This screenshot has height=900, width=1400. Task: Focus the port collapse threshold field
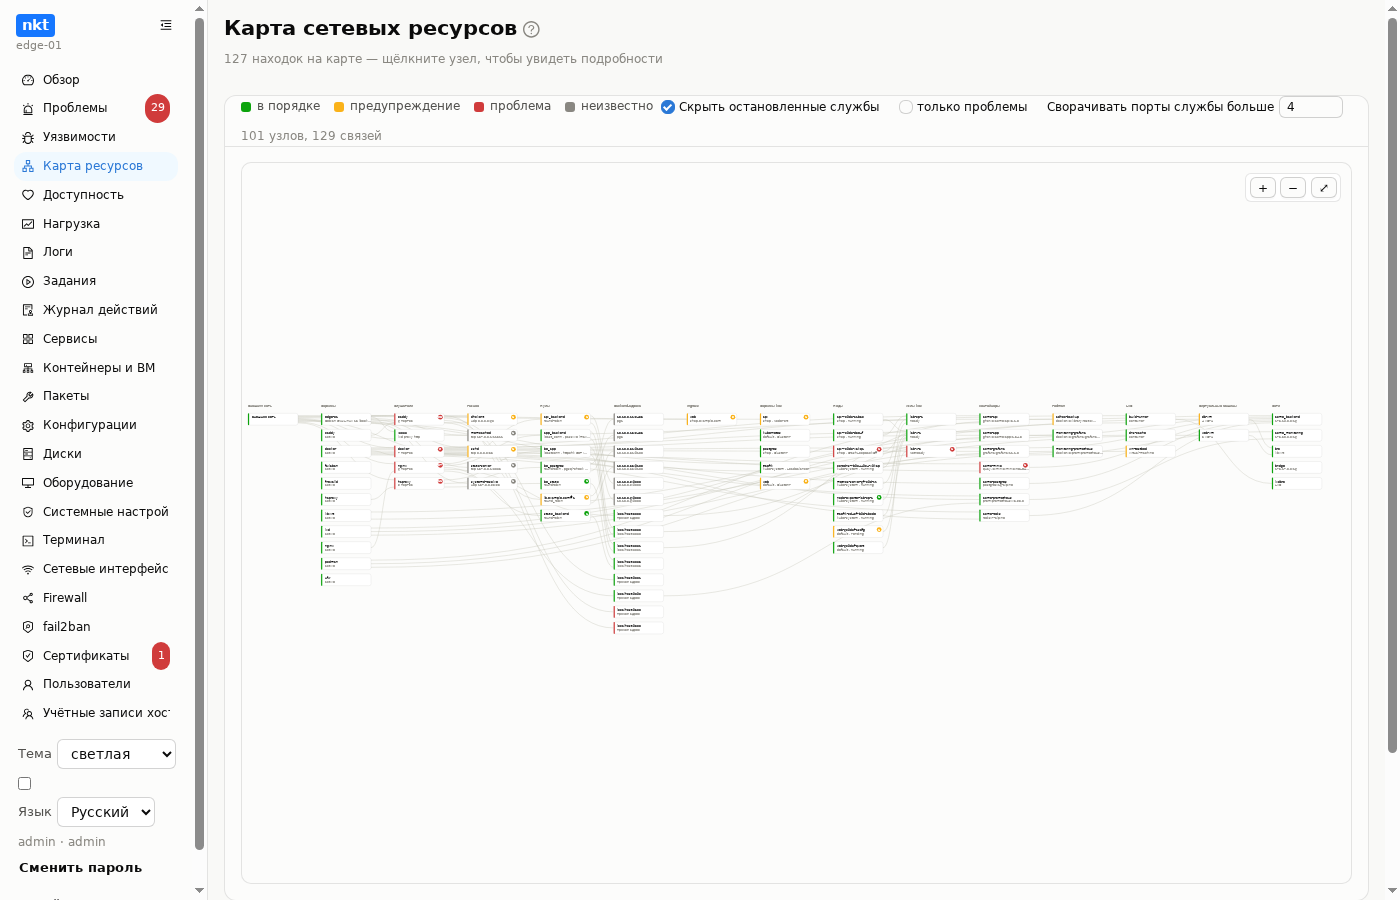pos(1310,107)
